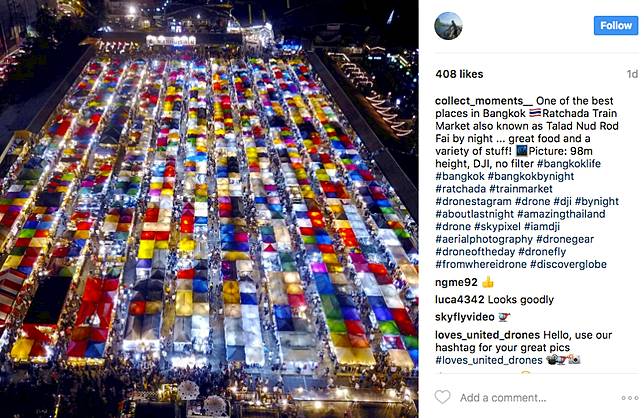644x418 pixels.
Task: Click the night market drone photo
Action: tap(209, 209)
